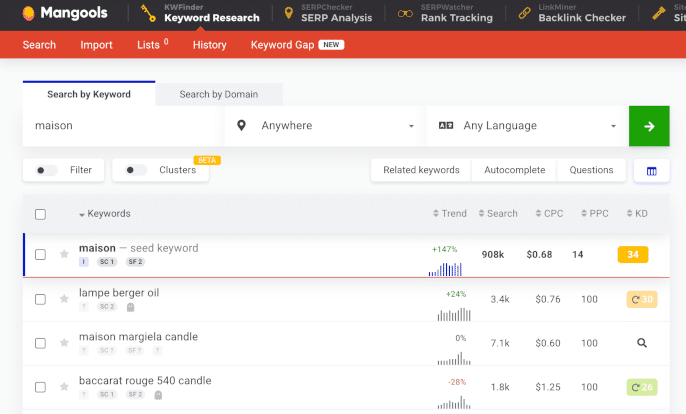
Task: Star the baccarat rouge 540 candle keyword
Action: click(x=64, y=387)
